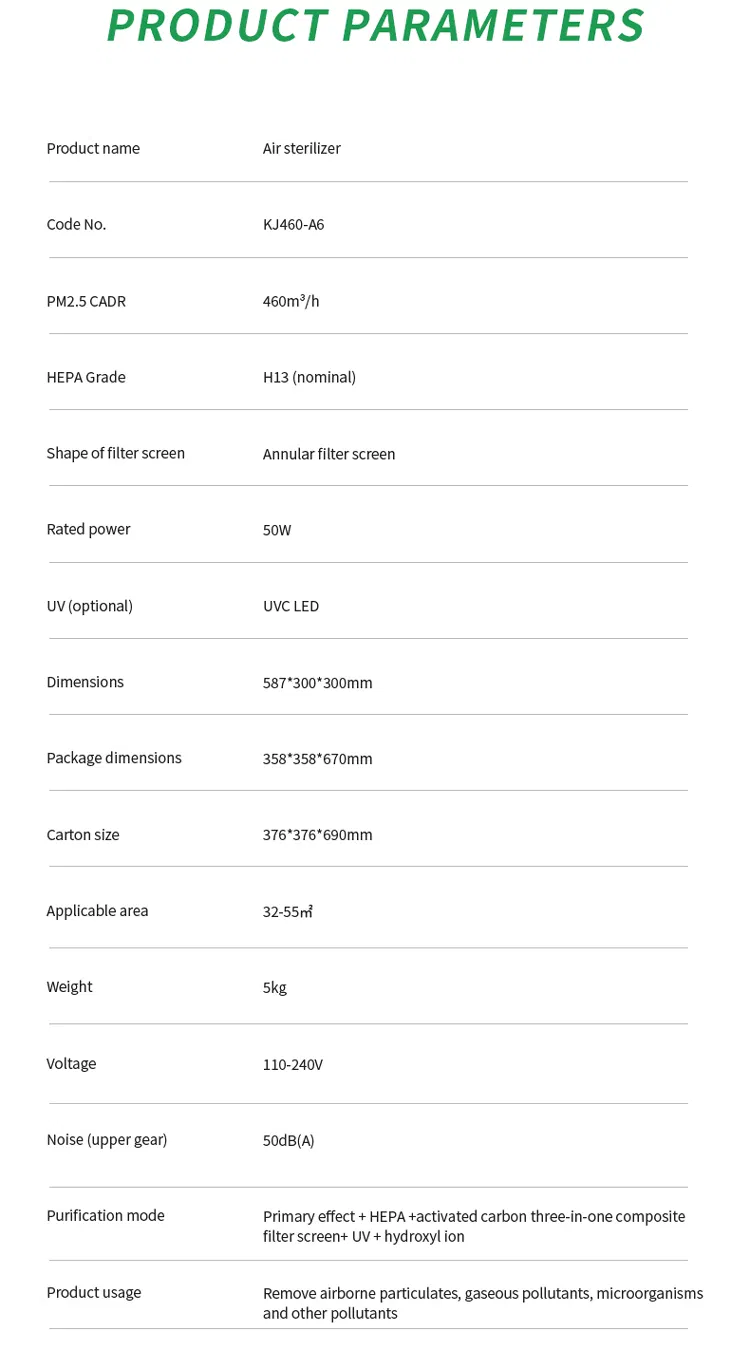
Task: Select the 587*300*300mm dimensions value
Action: [x=317, y=683]
